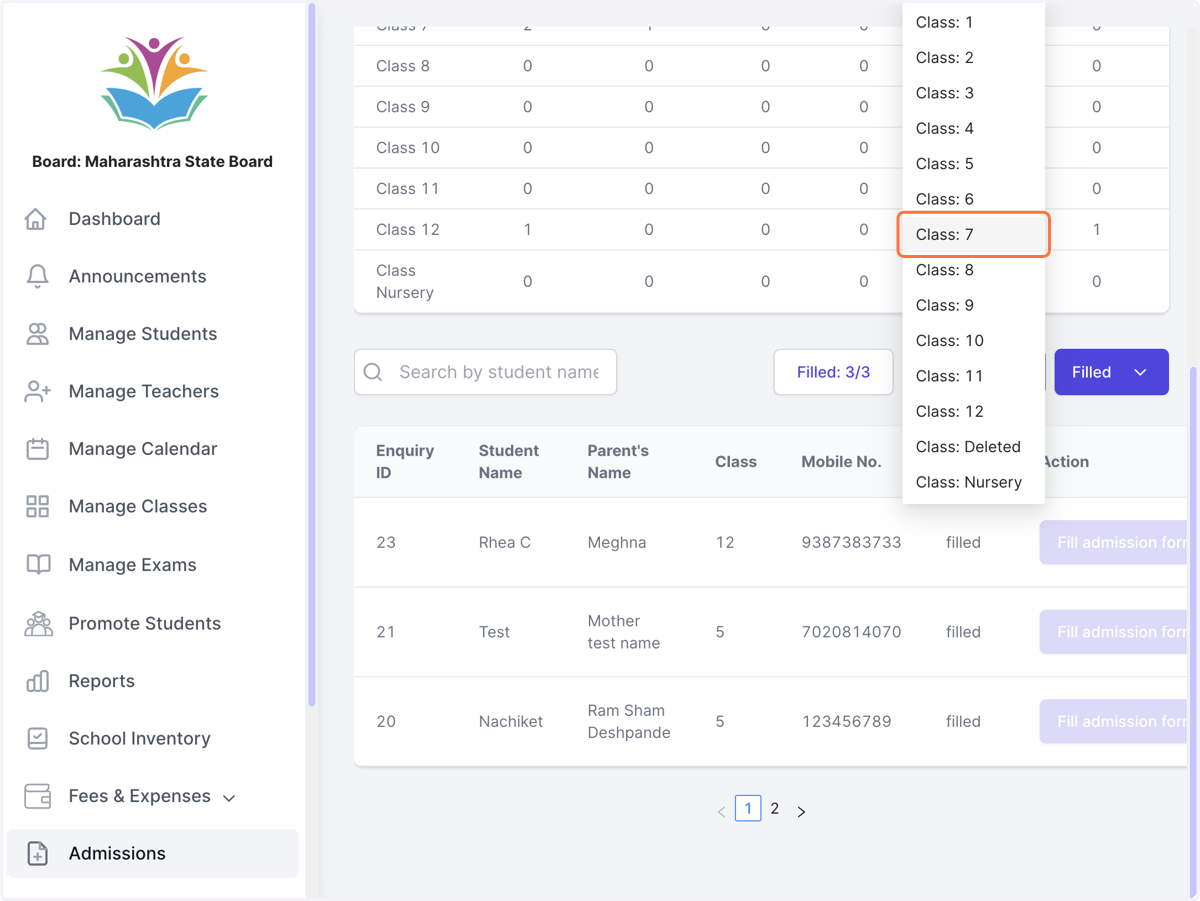Select Class: 12 from dropdown
The height and width of the screenshot is (901, 1200).
click(x=973, y=411)
